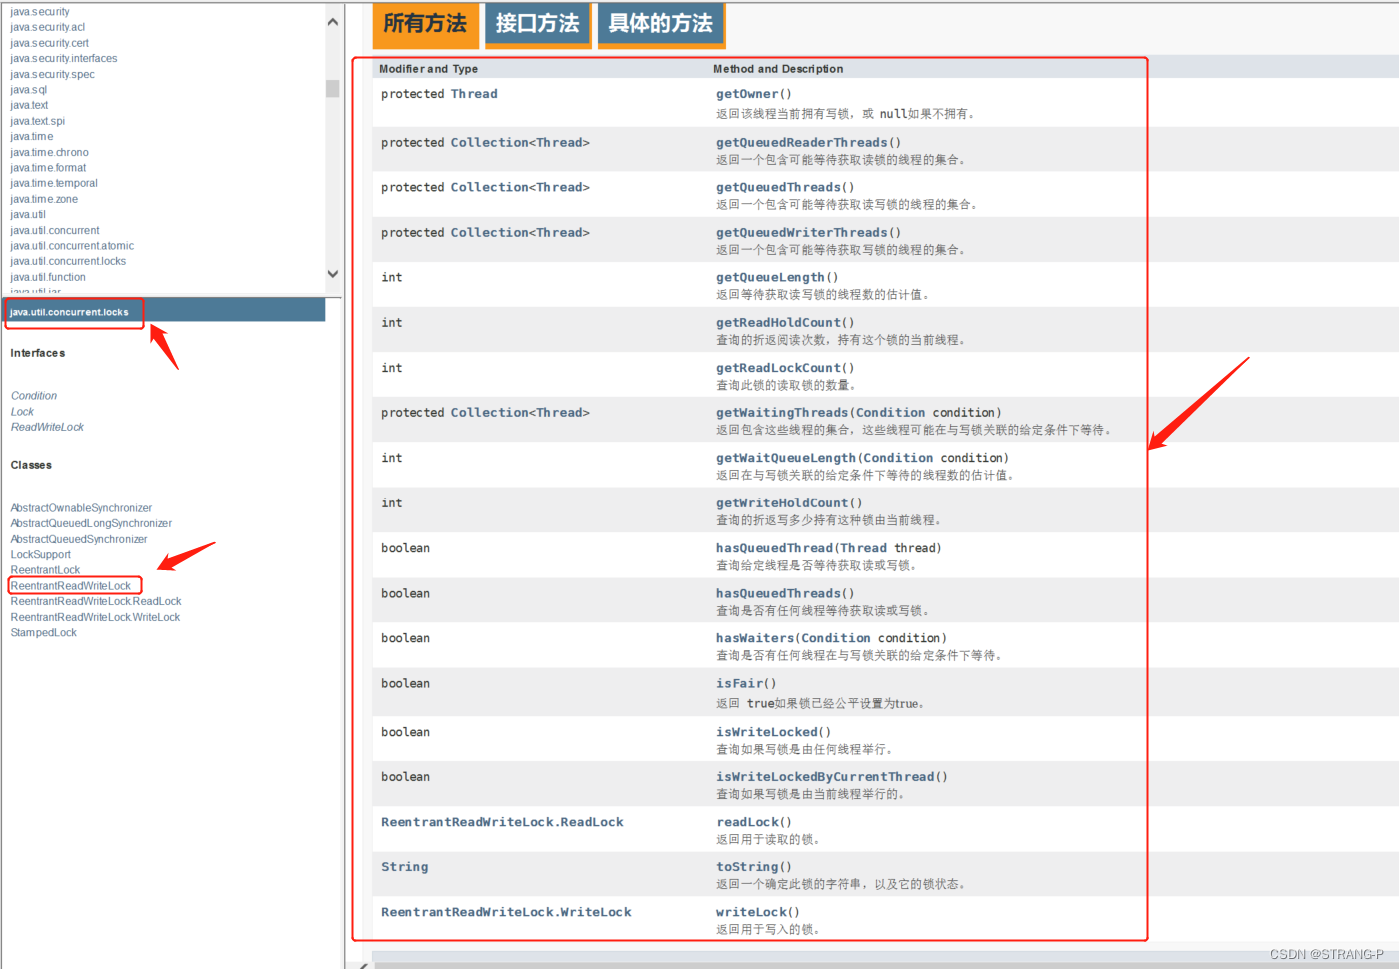Select the java.time package
This screenshot has height=969, width=1399.
(32, 137)
